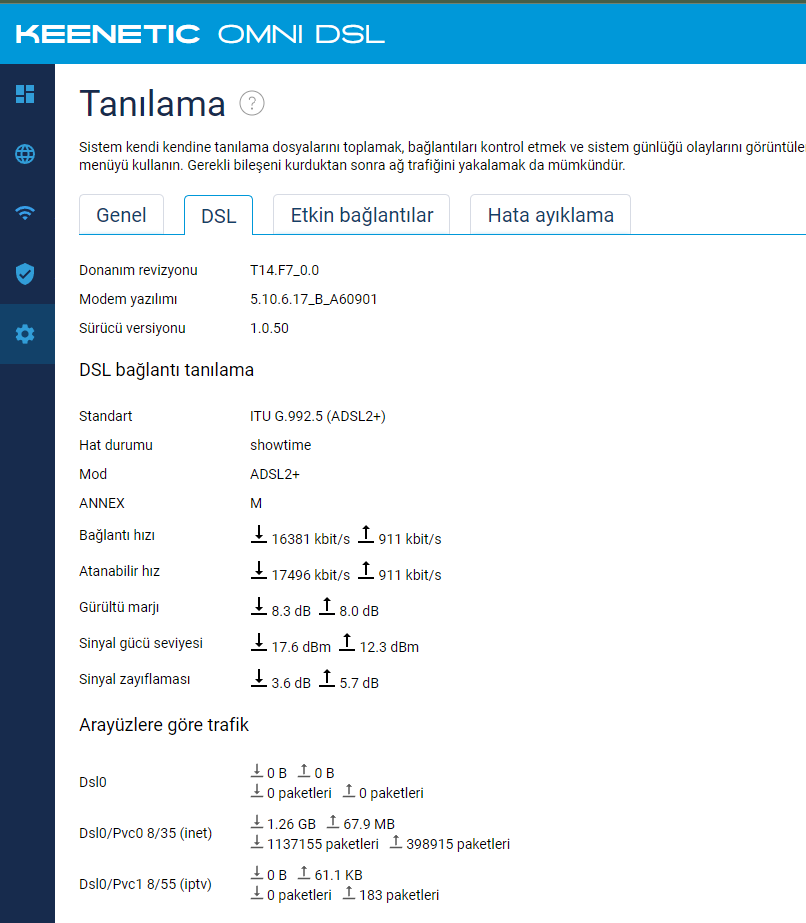Click the driver version value 1.0.50
This screenshot has height=923, width=806.
269,328
